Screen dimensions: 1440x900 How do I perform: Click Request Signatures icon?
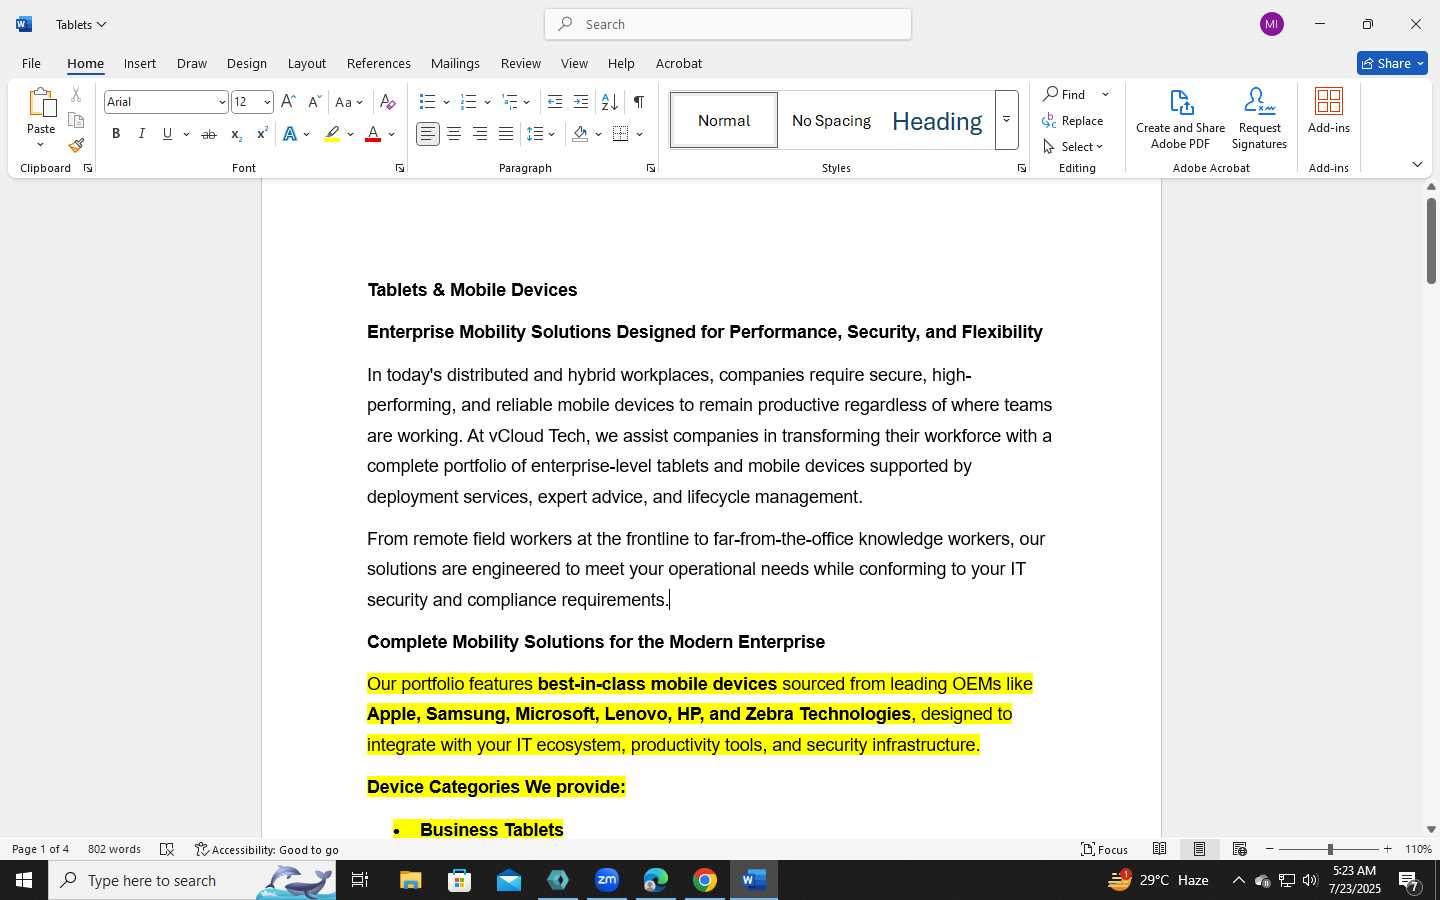(x=1260, y=119)
